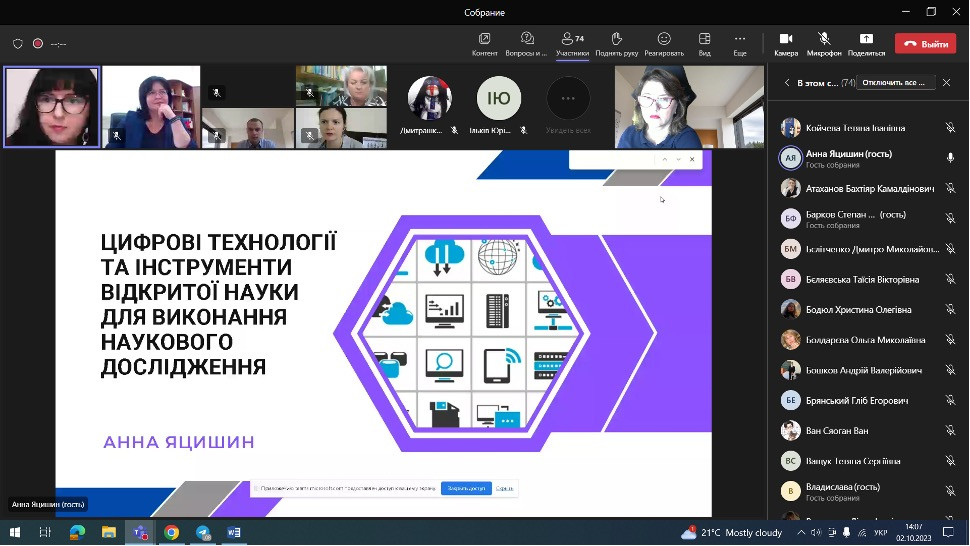The height and width of the screenshot is (546, 970).
Task: Collapse the 'В этом с...' participants section
Action: point(787,83)
